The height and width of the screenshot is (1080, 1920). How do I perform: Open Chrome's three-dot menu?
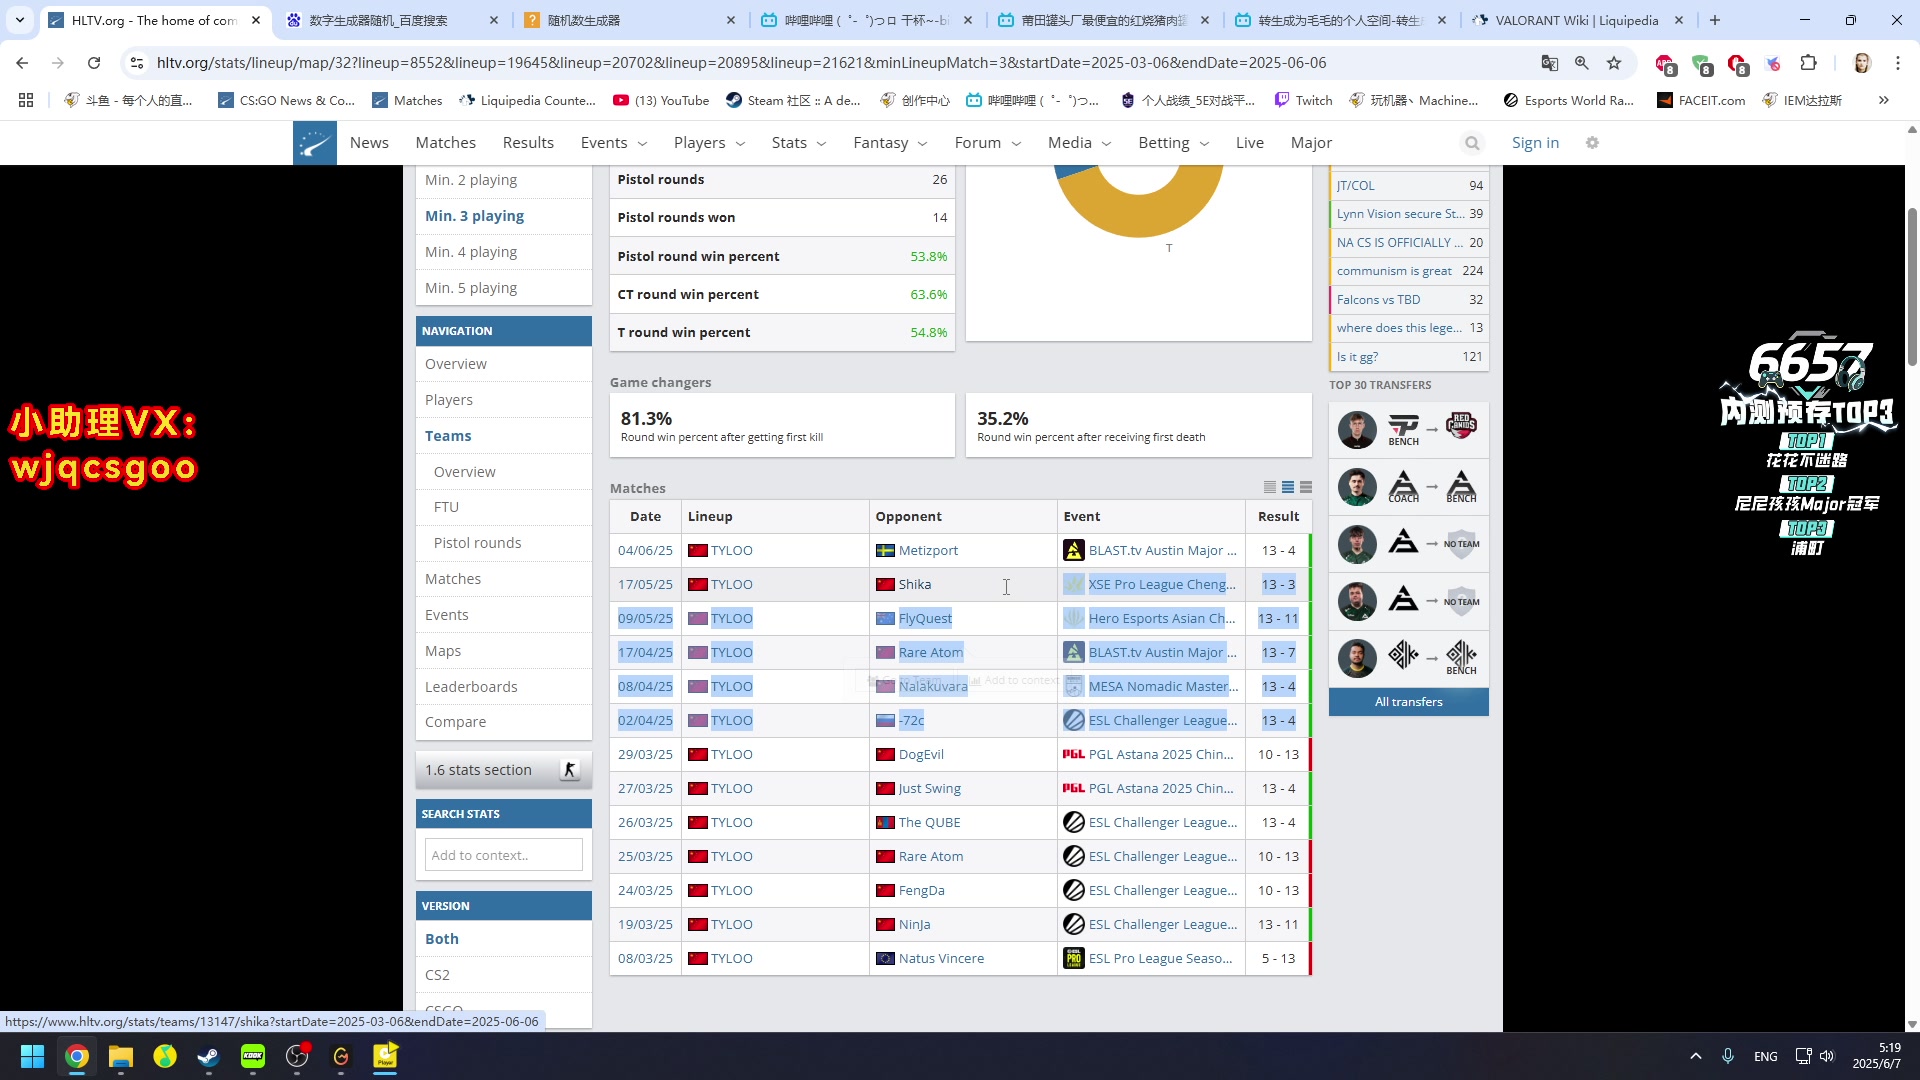coord(1898,63)
